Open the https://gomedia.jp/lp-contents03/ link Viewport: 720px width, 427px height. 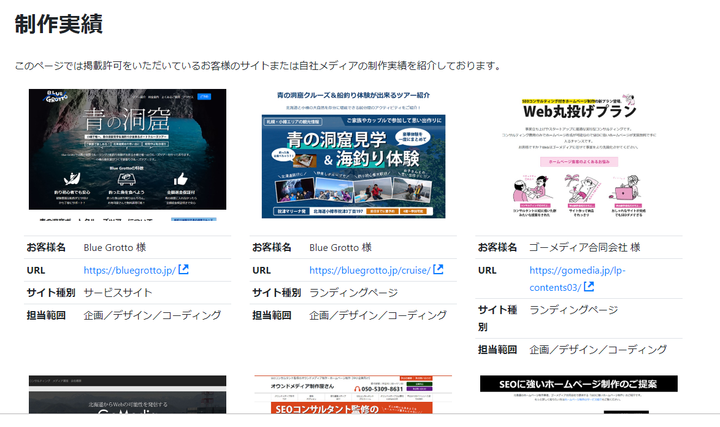(x=577, y=279)
